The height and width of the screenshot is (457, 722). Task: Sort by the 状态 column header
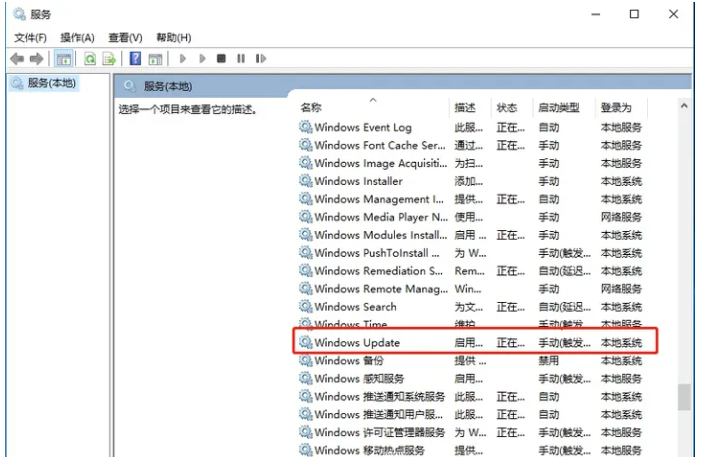[507, 108]
